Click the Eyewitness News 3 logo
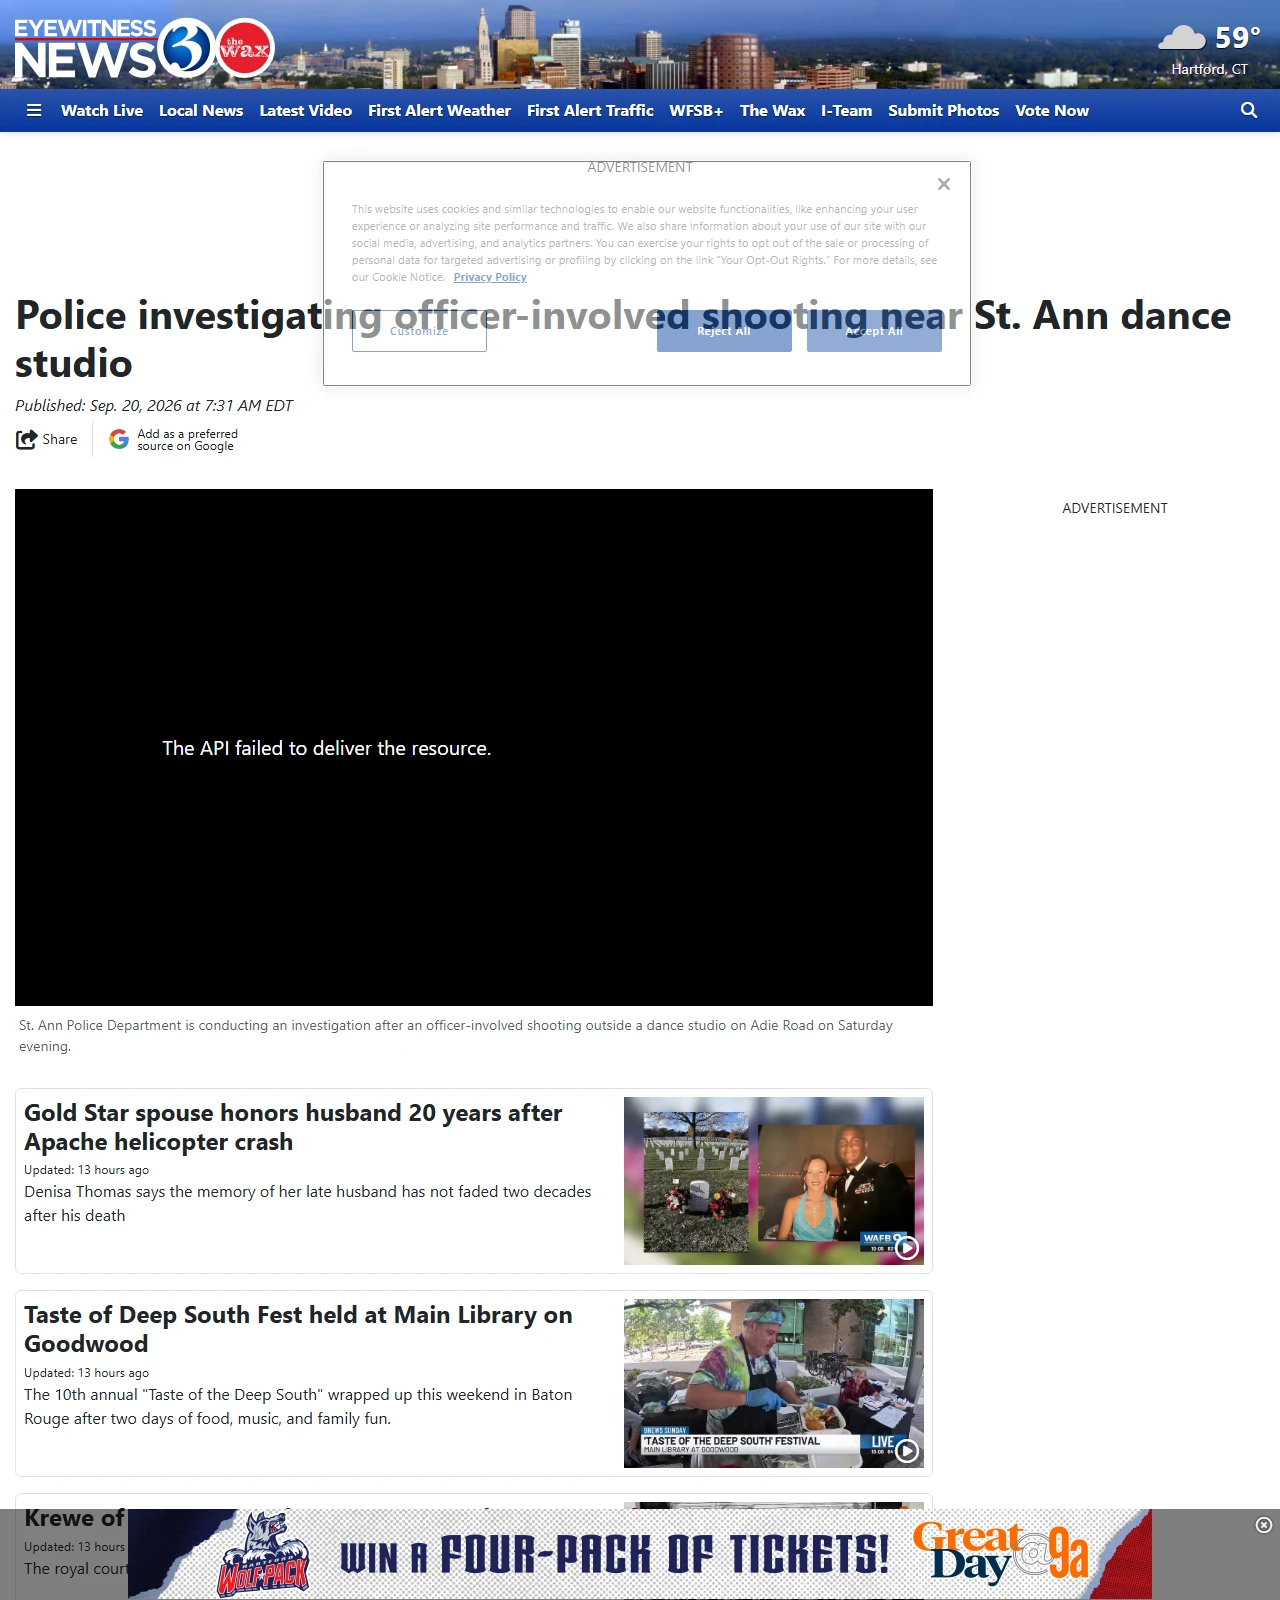The image size is (1280, 1600). [x=113, y=49]
